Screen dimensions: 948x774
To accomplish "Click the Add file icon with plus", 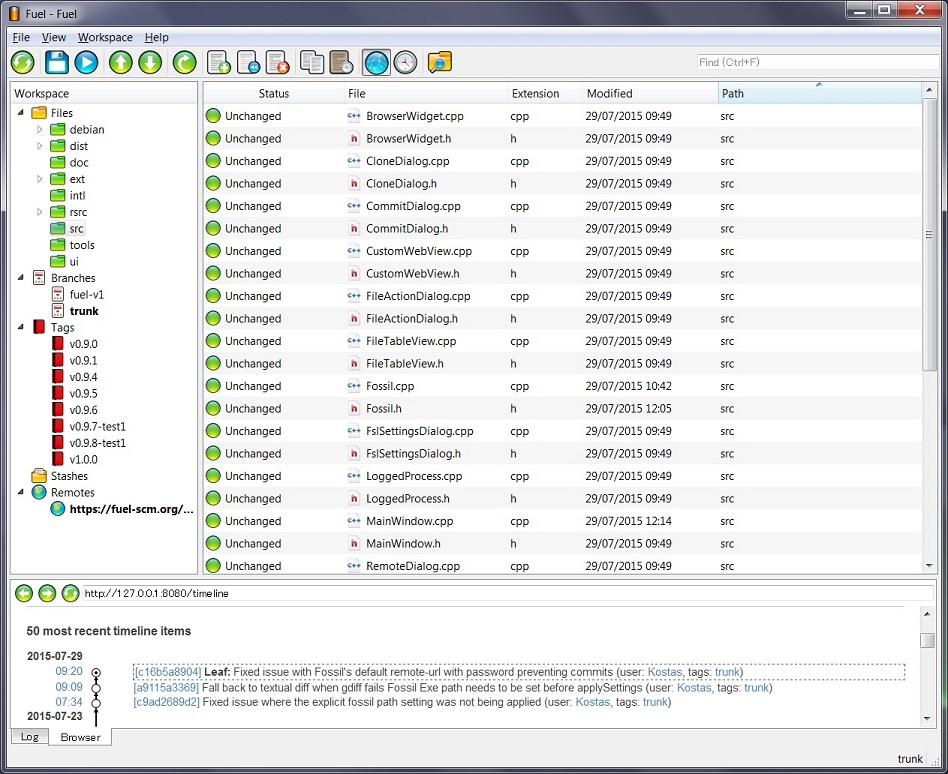I will click(x=219, y=62).
